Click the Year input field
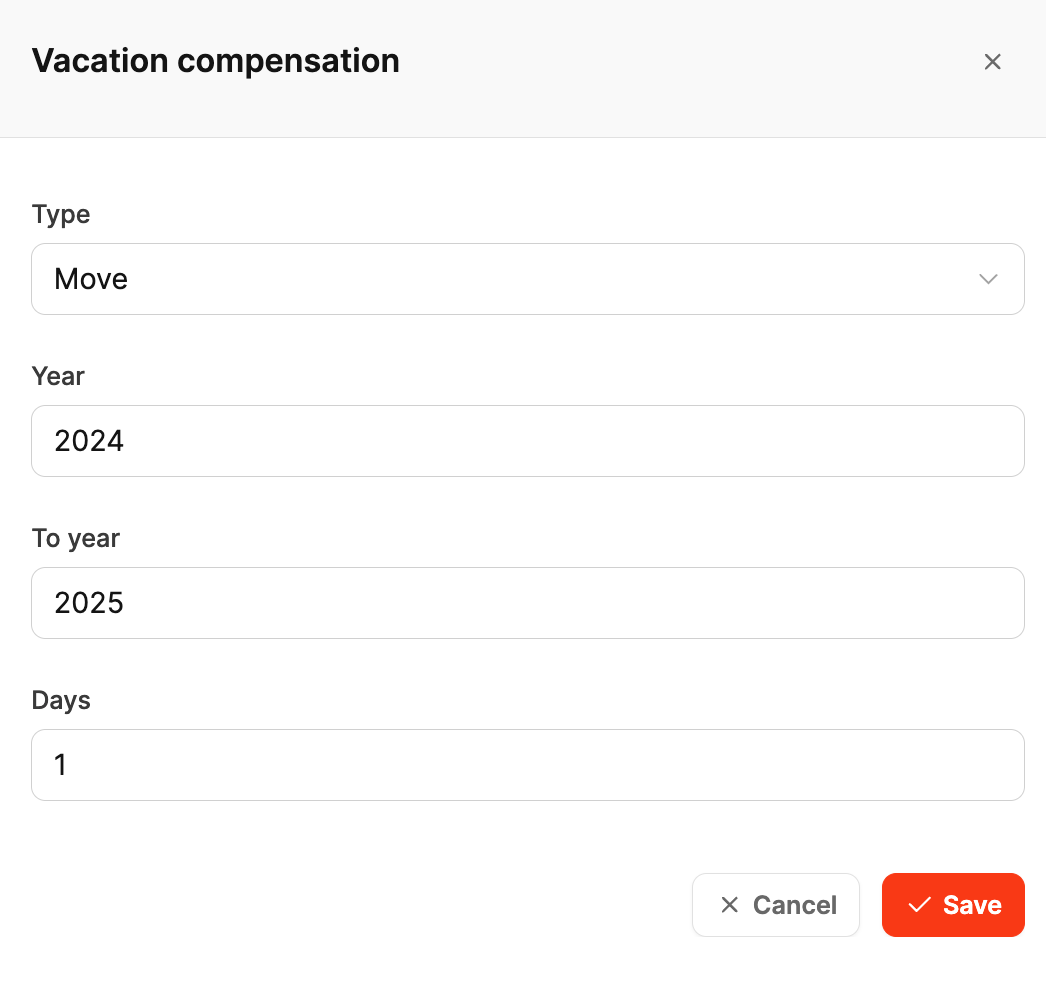The width and height of the screenshot is (1046, 984). (x=527, y=441)
